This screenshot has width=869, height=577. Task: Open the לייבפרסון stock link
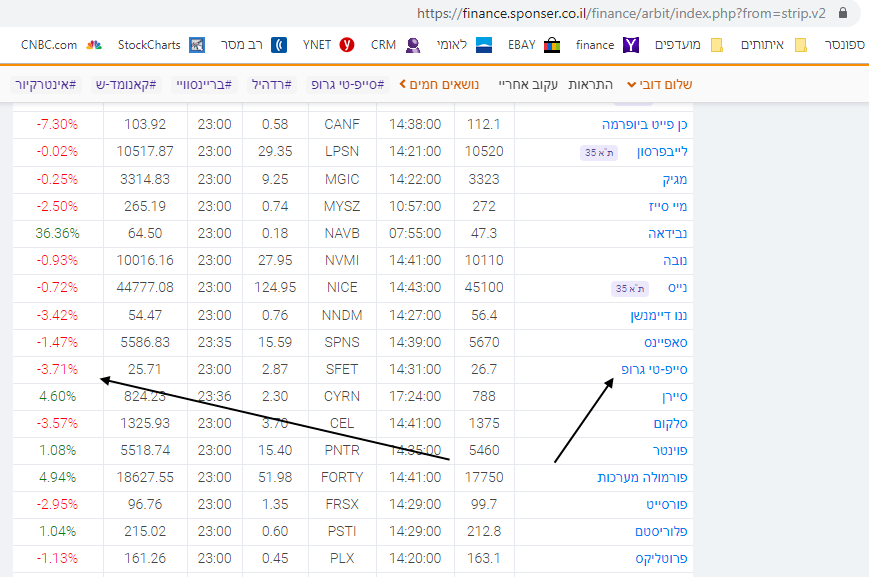point(662,151)
